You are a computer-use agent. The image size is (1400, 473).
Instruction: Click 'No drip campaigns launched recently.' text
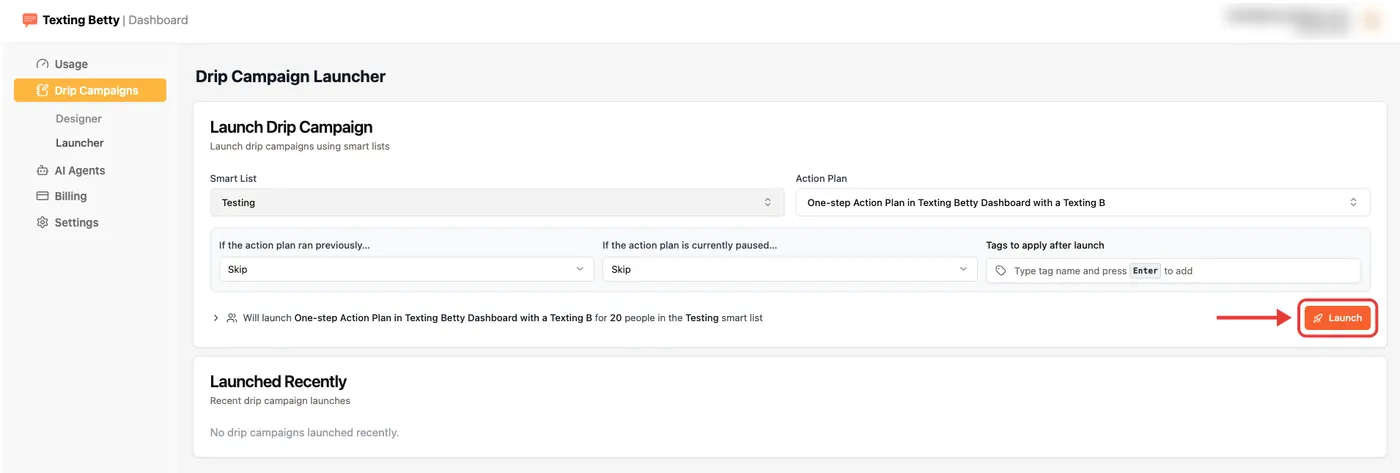pyautogui.click(x=304, y=433)
